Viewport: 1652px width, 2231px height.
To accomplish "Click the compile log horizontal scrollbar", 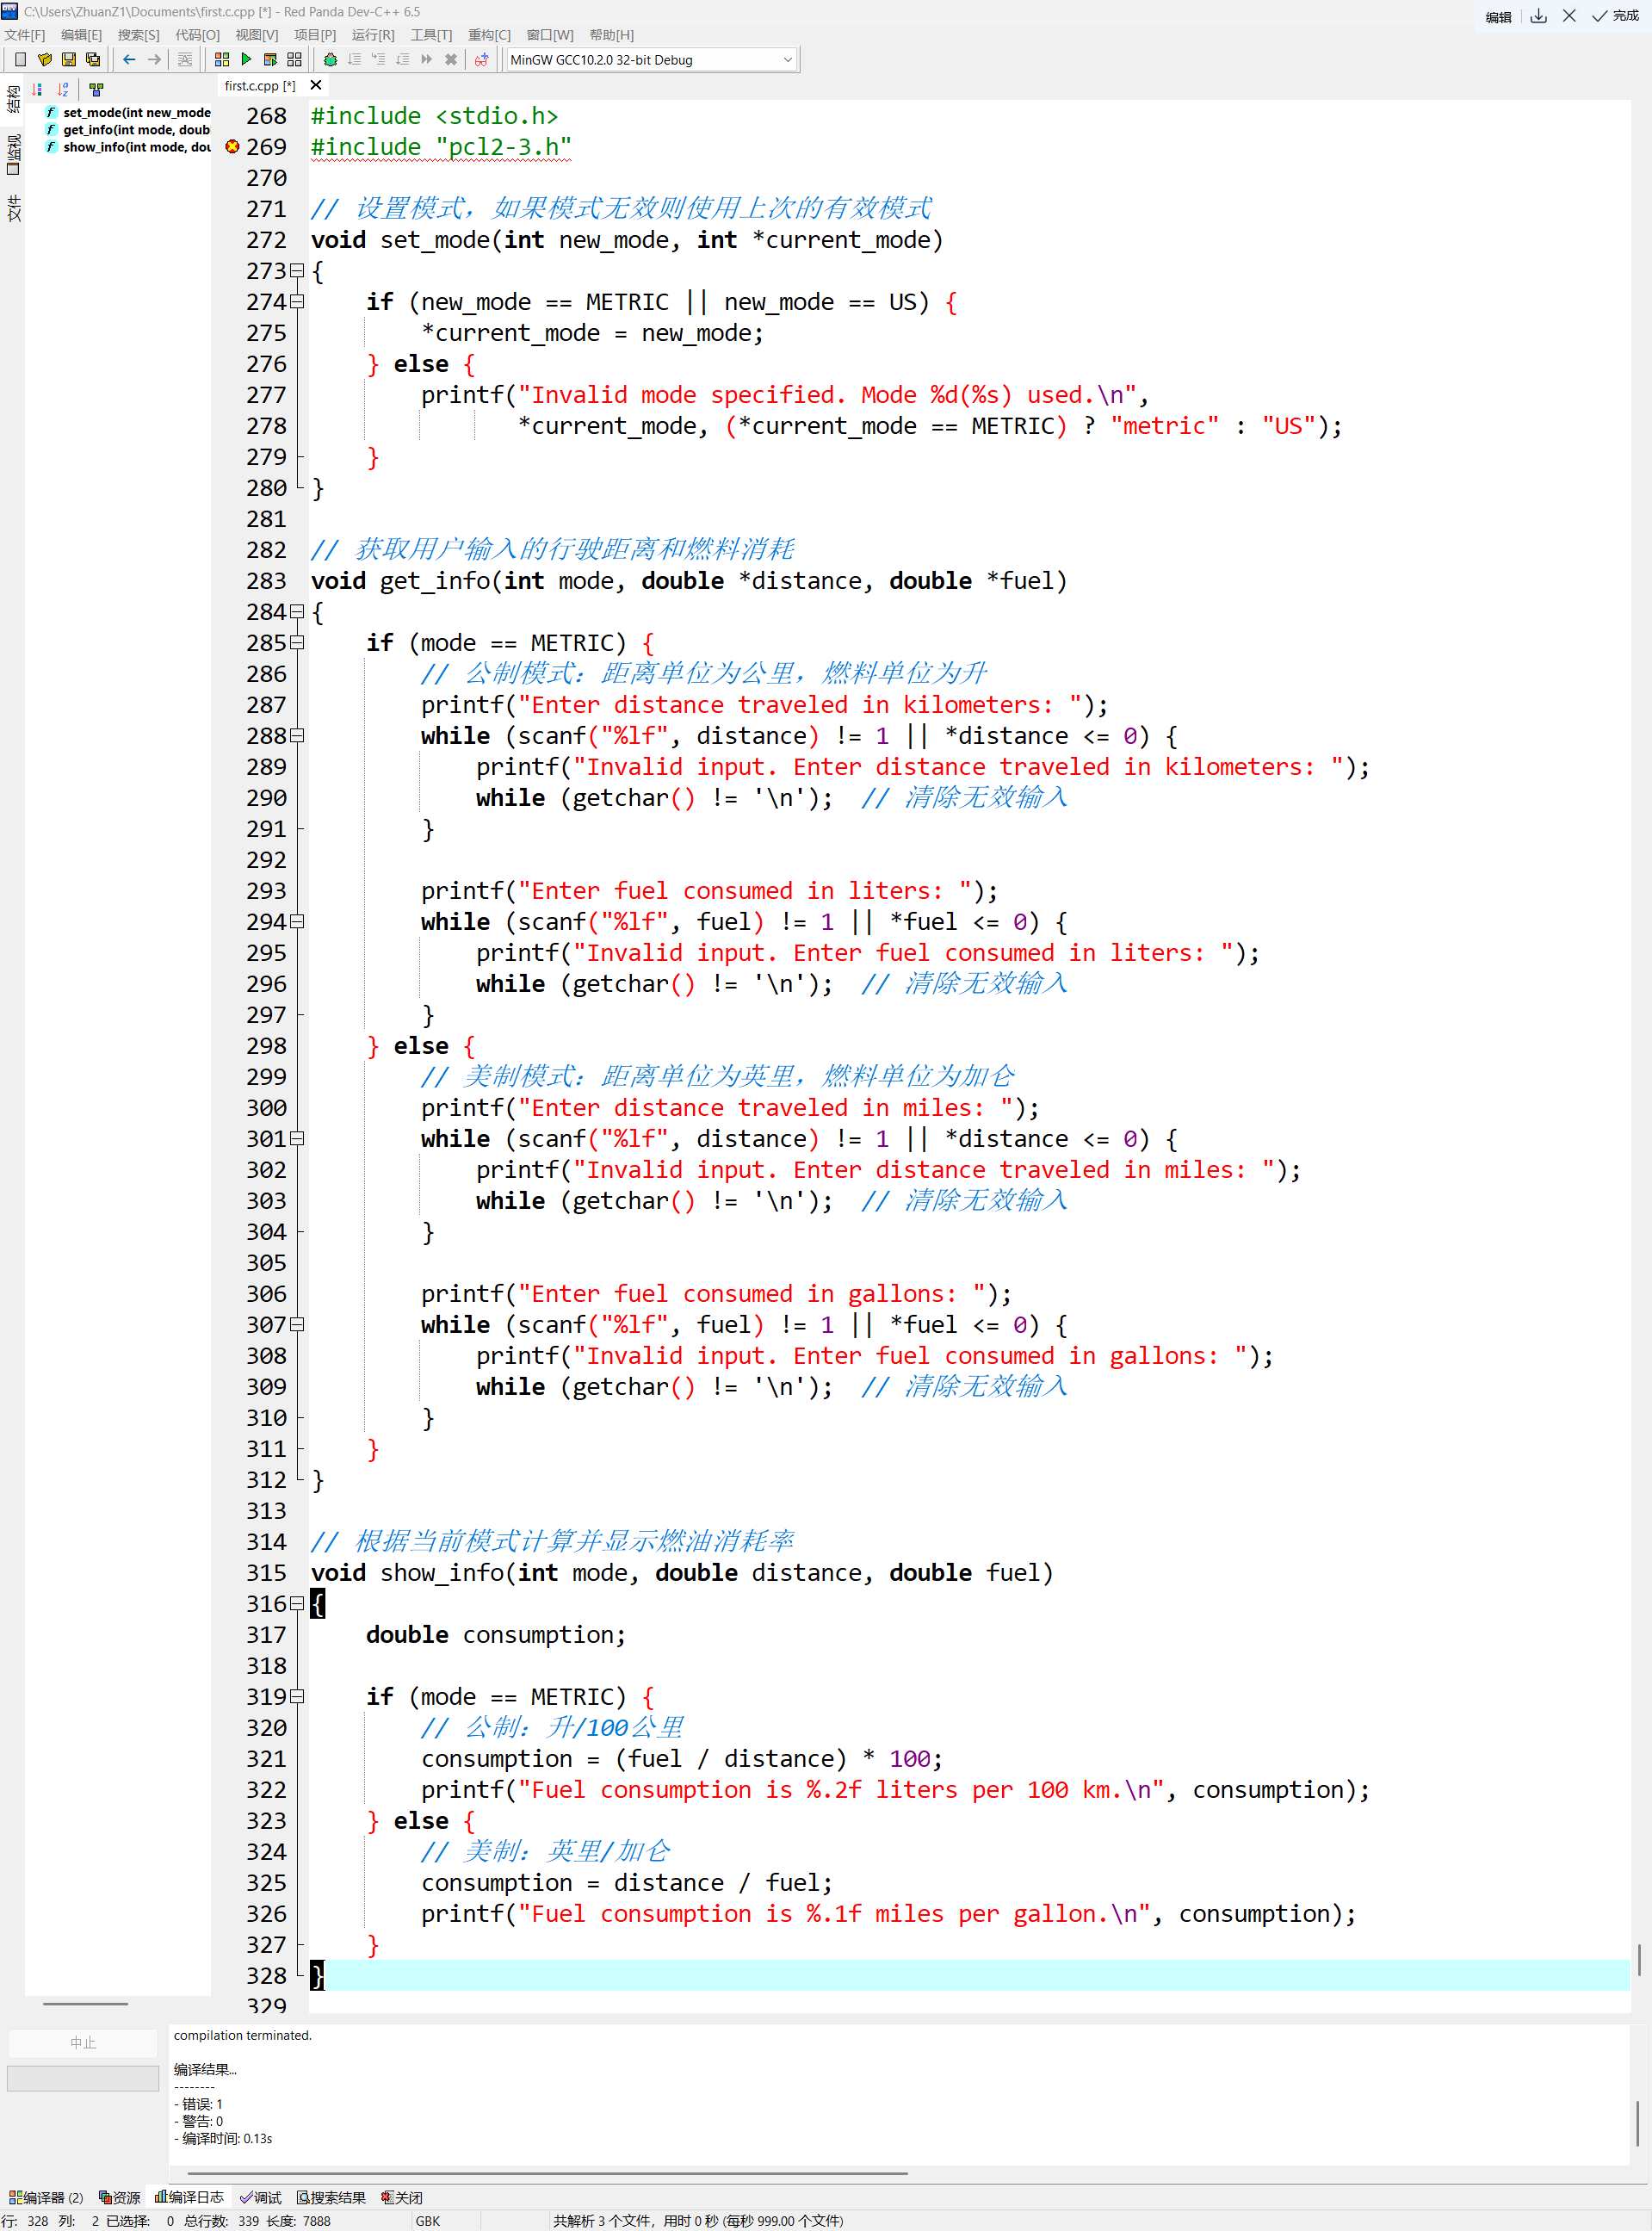I will [548, 2173].
